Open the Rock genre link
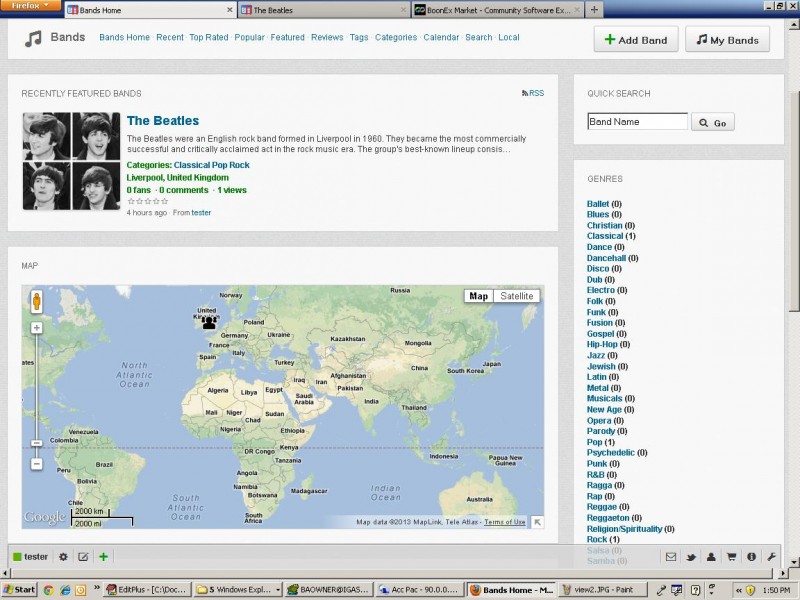This screenshot has height=600, width=800. click(x=597, y=539)
